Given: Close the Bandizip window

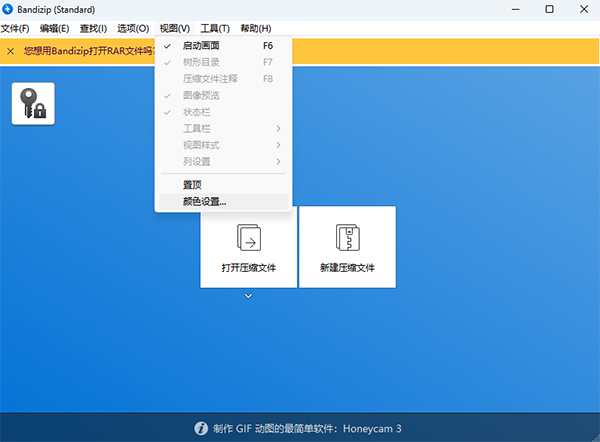Looking at the screenshot, I should point(584,9).
